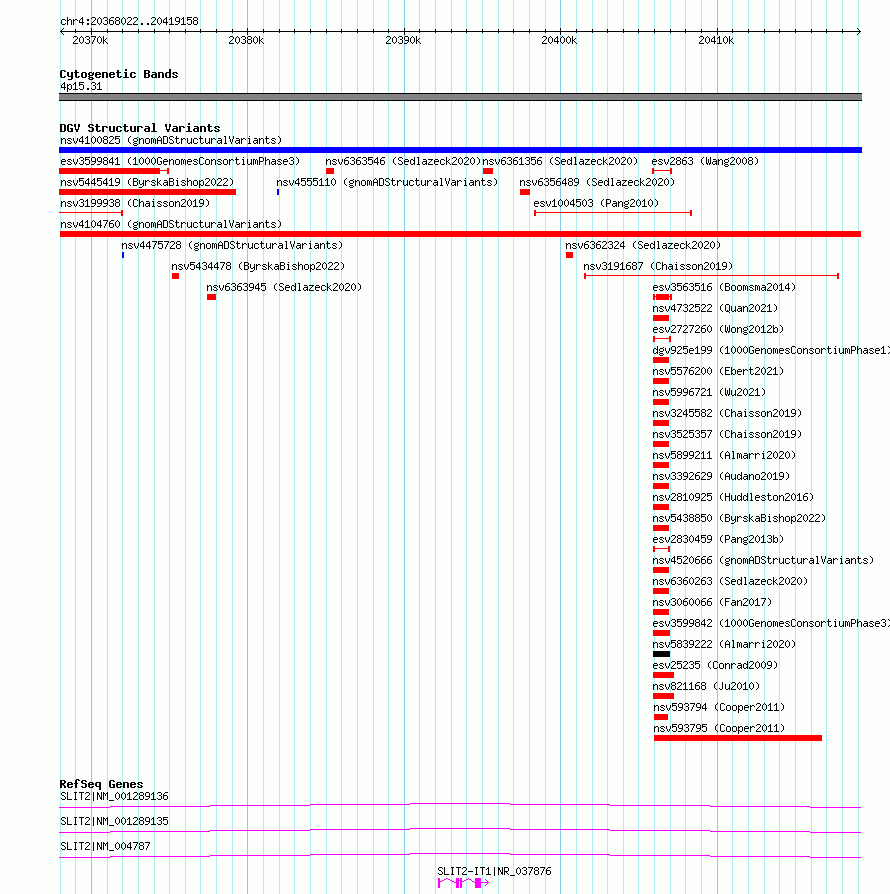Select esv2863 (Wang2008) variant label
The image size is (890, 894).
click(705, 161)
